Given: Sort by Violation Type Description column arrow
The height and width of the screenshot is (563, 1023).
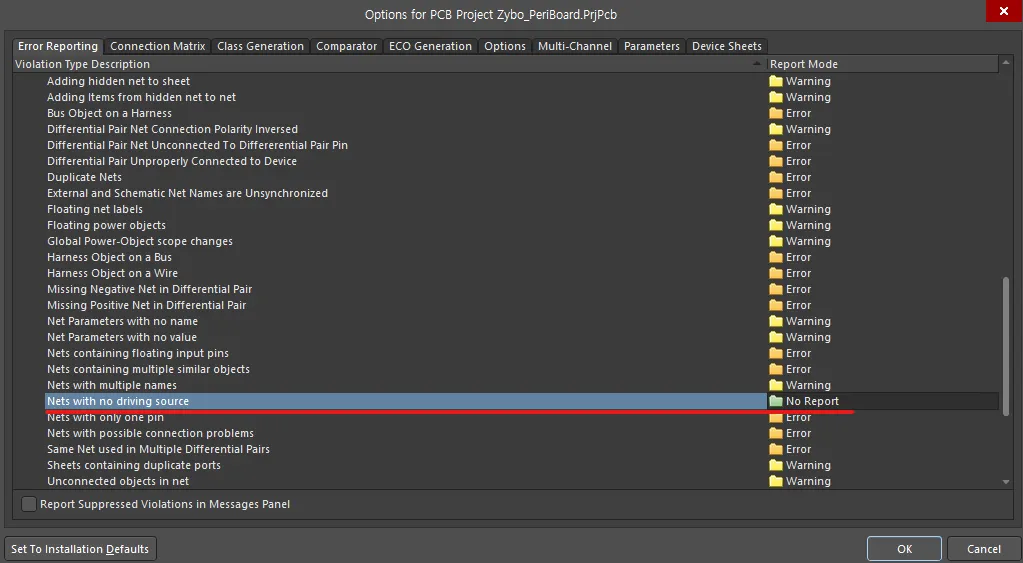Looking at the screenshot, I should pyautogui.click(x=757, y=64).
